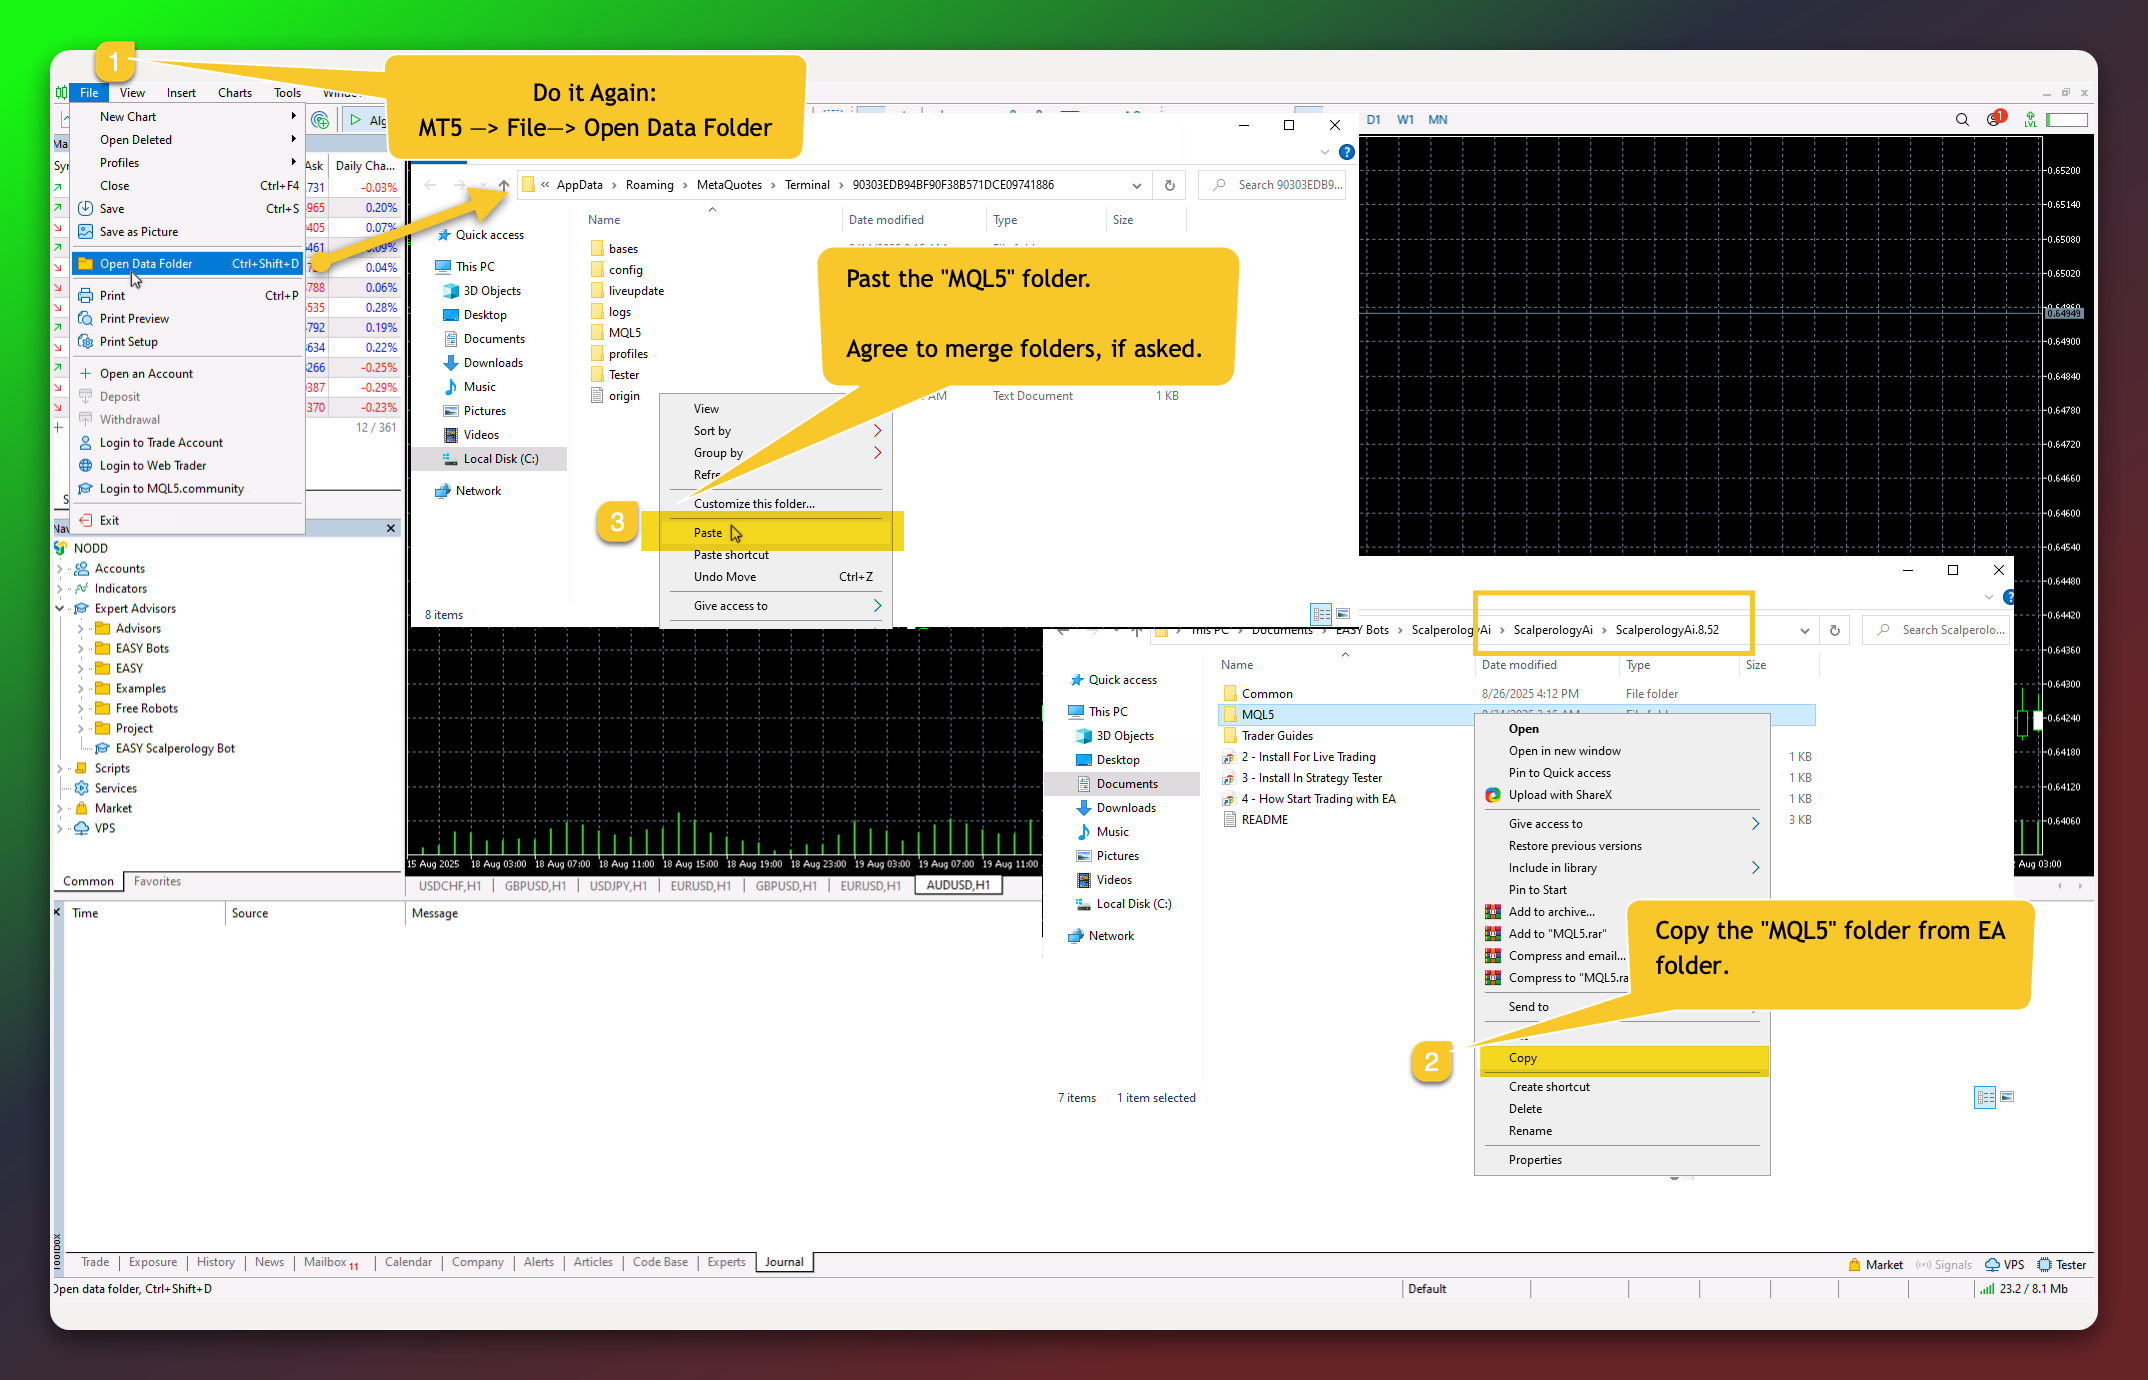Open the address bar history dropdown
This screenshot has height=1380, width=2148.
pyautogui.click(x=1136, y=185)
